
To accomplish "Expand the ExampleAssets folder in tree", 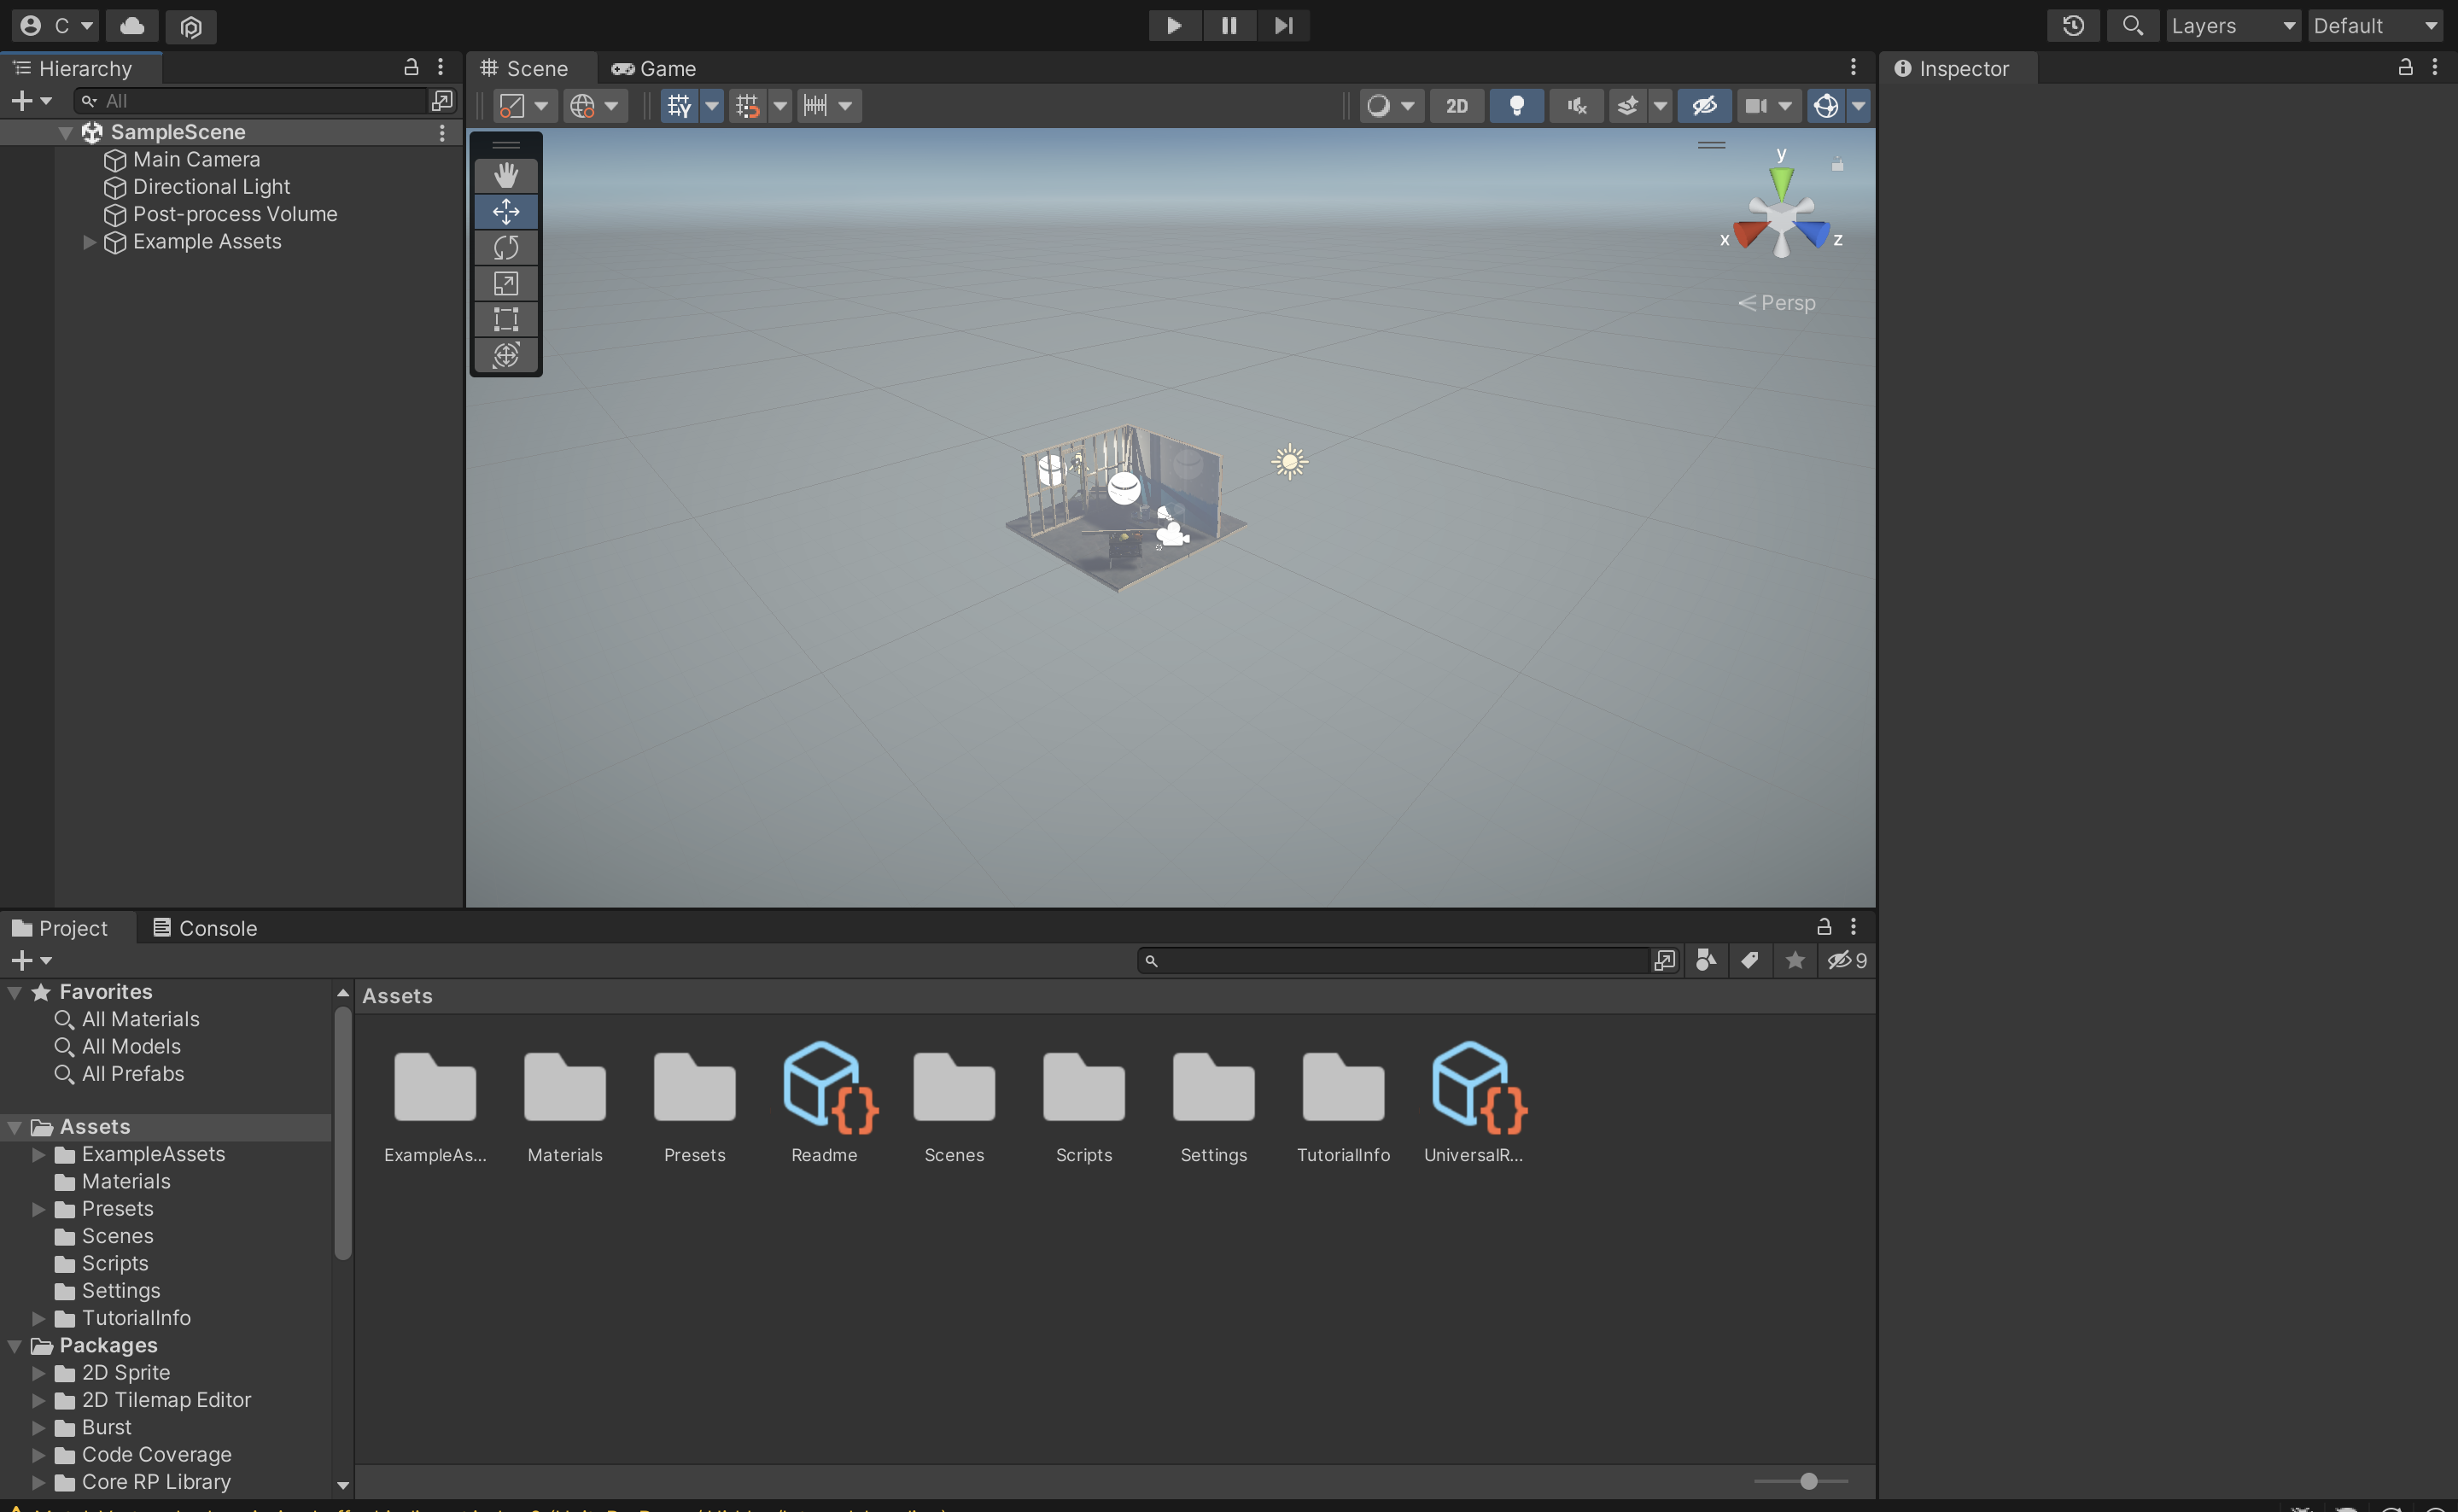I will (x=39, y=1155).
